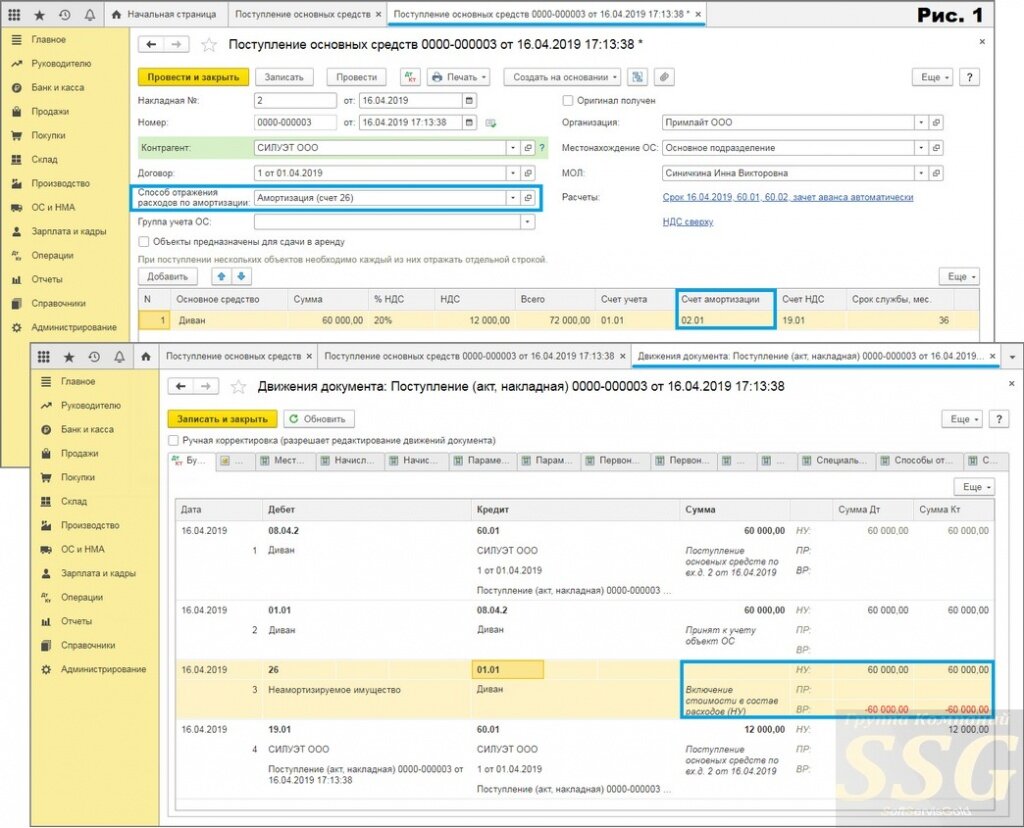Open Контрагент card via open icon
This screenshot has height=828, width=1024.
pyautogui.click(x=528, y=148)
